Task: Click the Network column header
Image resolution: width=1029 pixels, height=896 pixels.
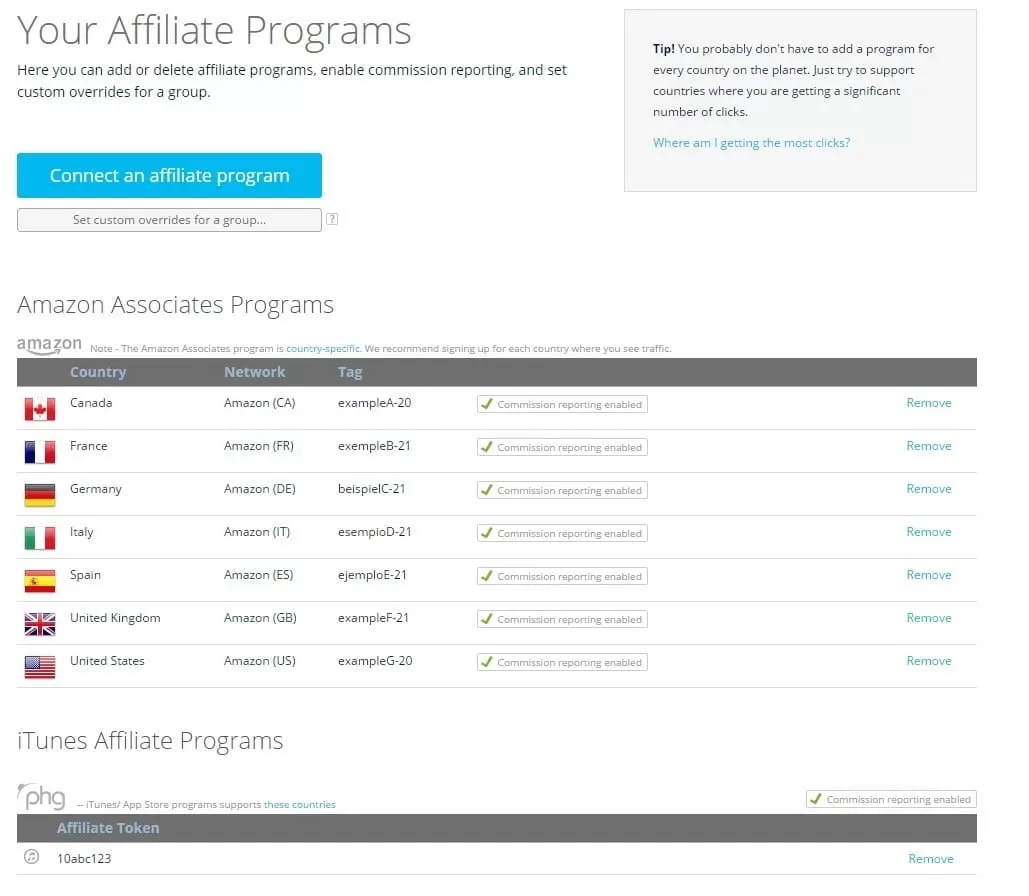Action: pos(255,372)
